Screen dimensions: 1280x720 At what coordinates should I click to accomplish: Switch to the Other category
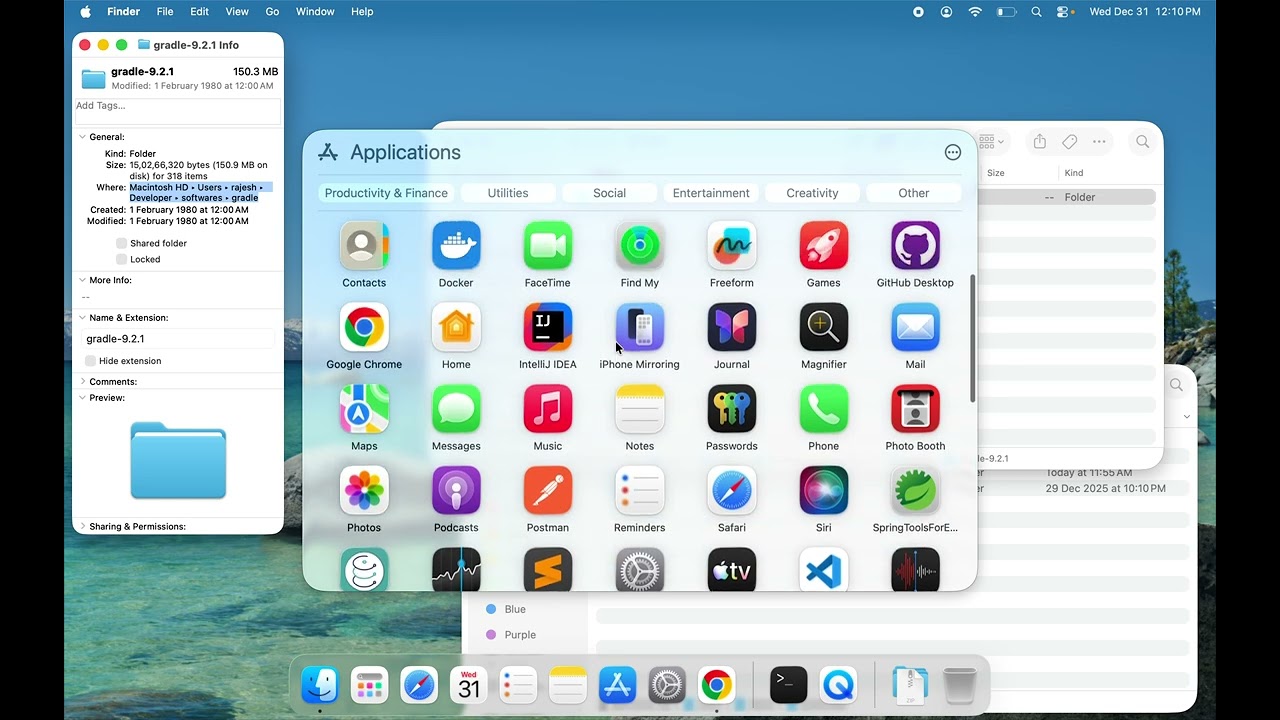point(914,193)
